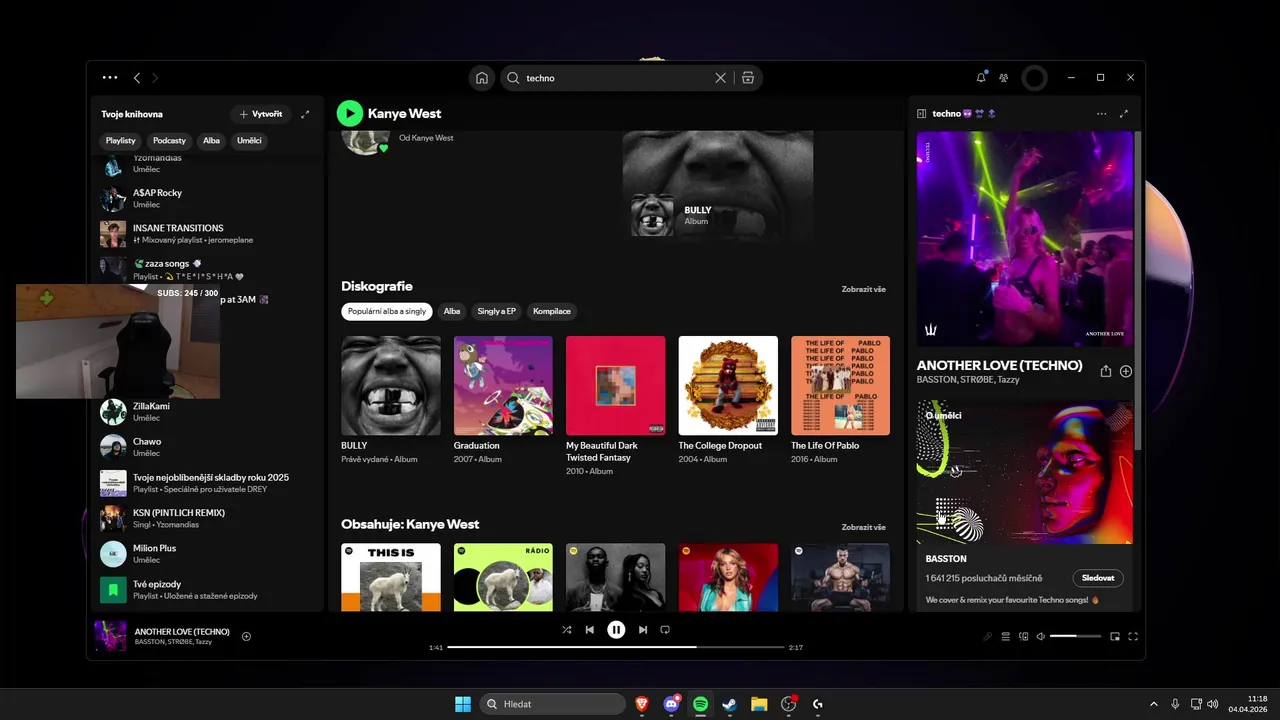This screenshot has height=720, width=1280.
Task: Open the miniplayer
Action: (x=1116, y=636)
